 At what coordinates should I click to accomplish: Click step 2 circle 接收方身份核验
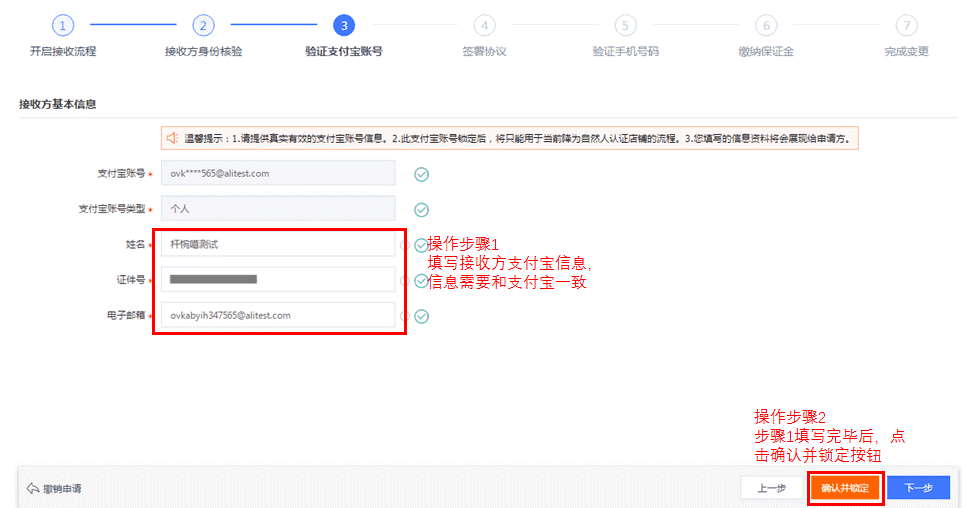pyautogui.click(x=203, y=26)
